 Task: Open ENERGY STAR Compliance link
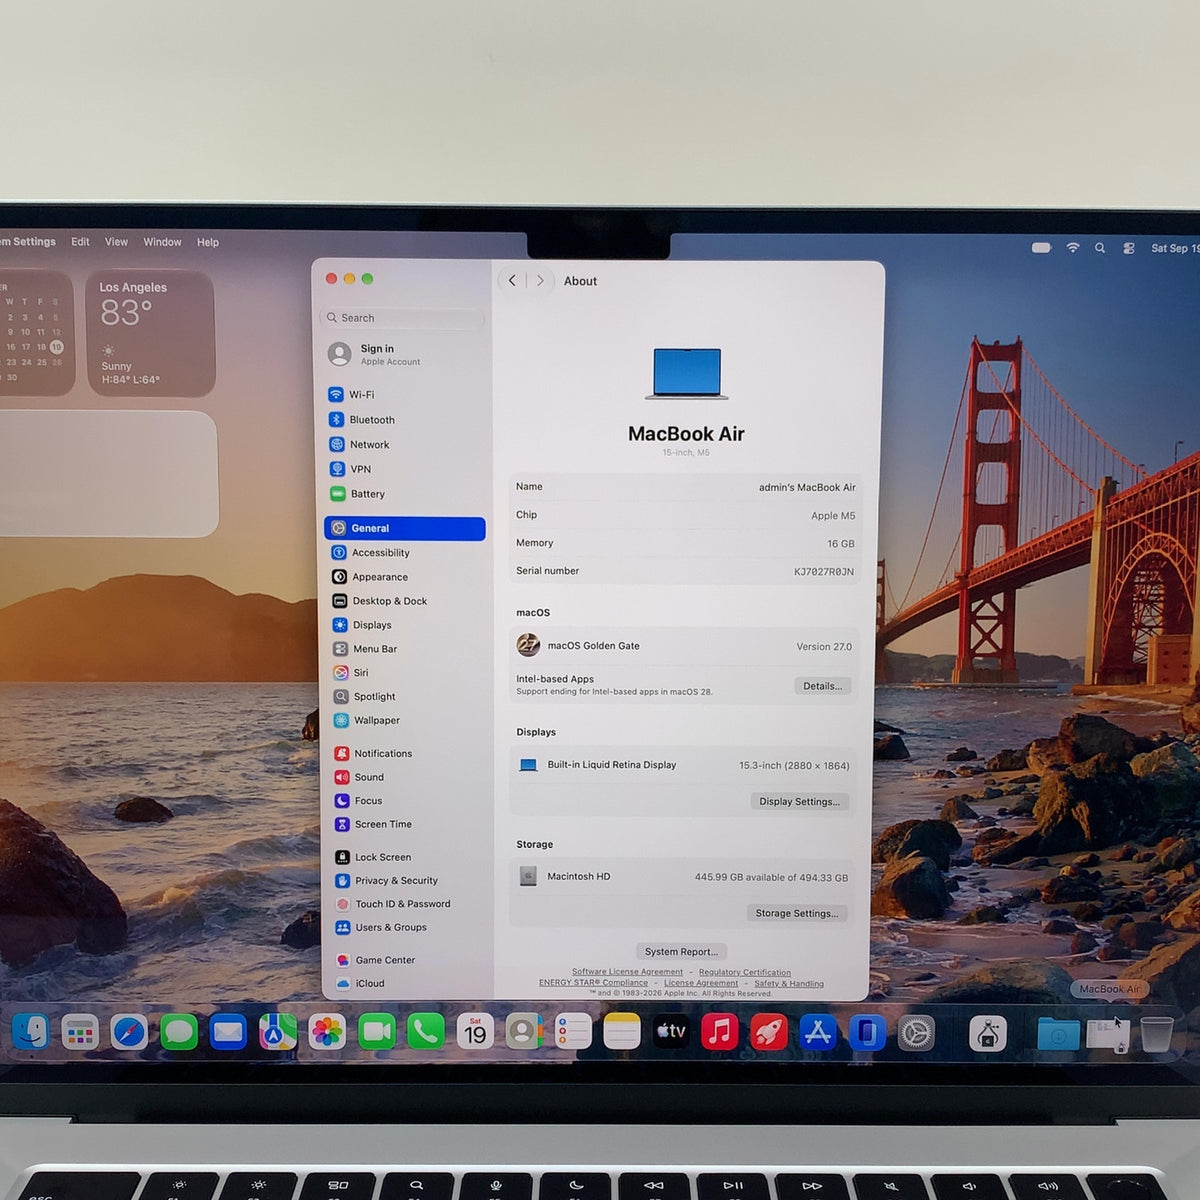593,983
